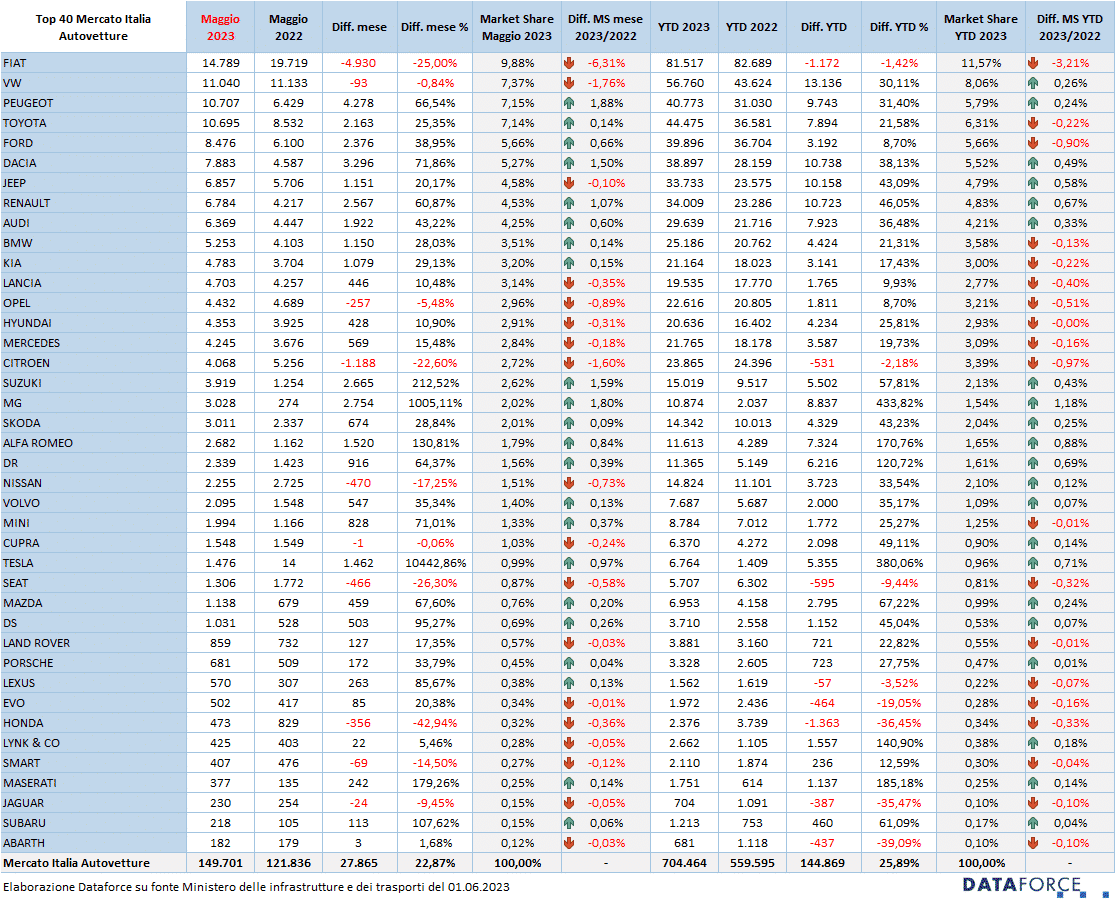This screenshot has width=1115, height=901.
Task: Select the 'Top 40 Mercato Italia Autovetture' title cell
Action: (93, 27)
